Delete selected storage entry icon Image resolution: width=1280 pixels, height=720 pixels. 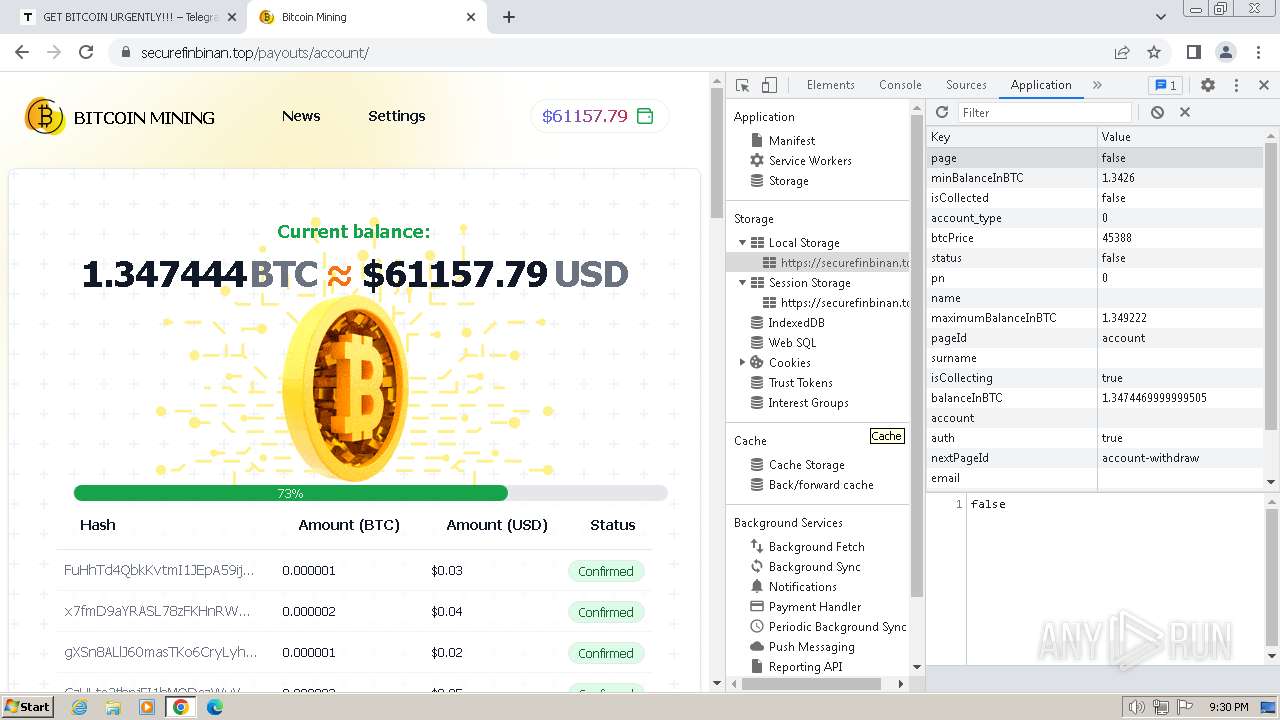click(1185, 113)
